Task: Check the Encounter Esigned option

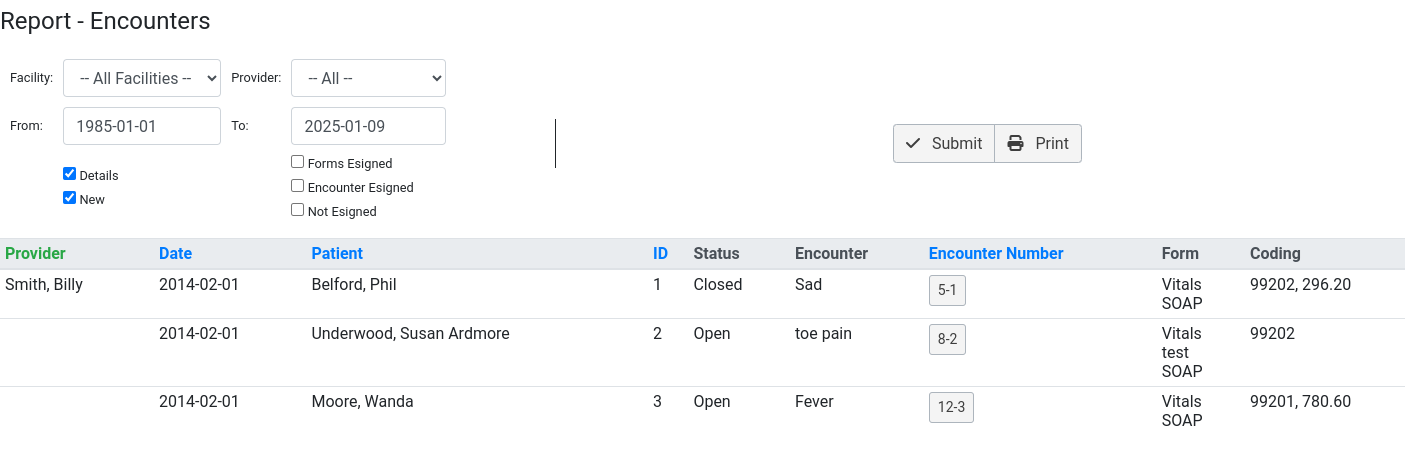Action: click(x=297, y=186)
